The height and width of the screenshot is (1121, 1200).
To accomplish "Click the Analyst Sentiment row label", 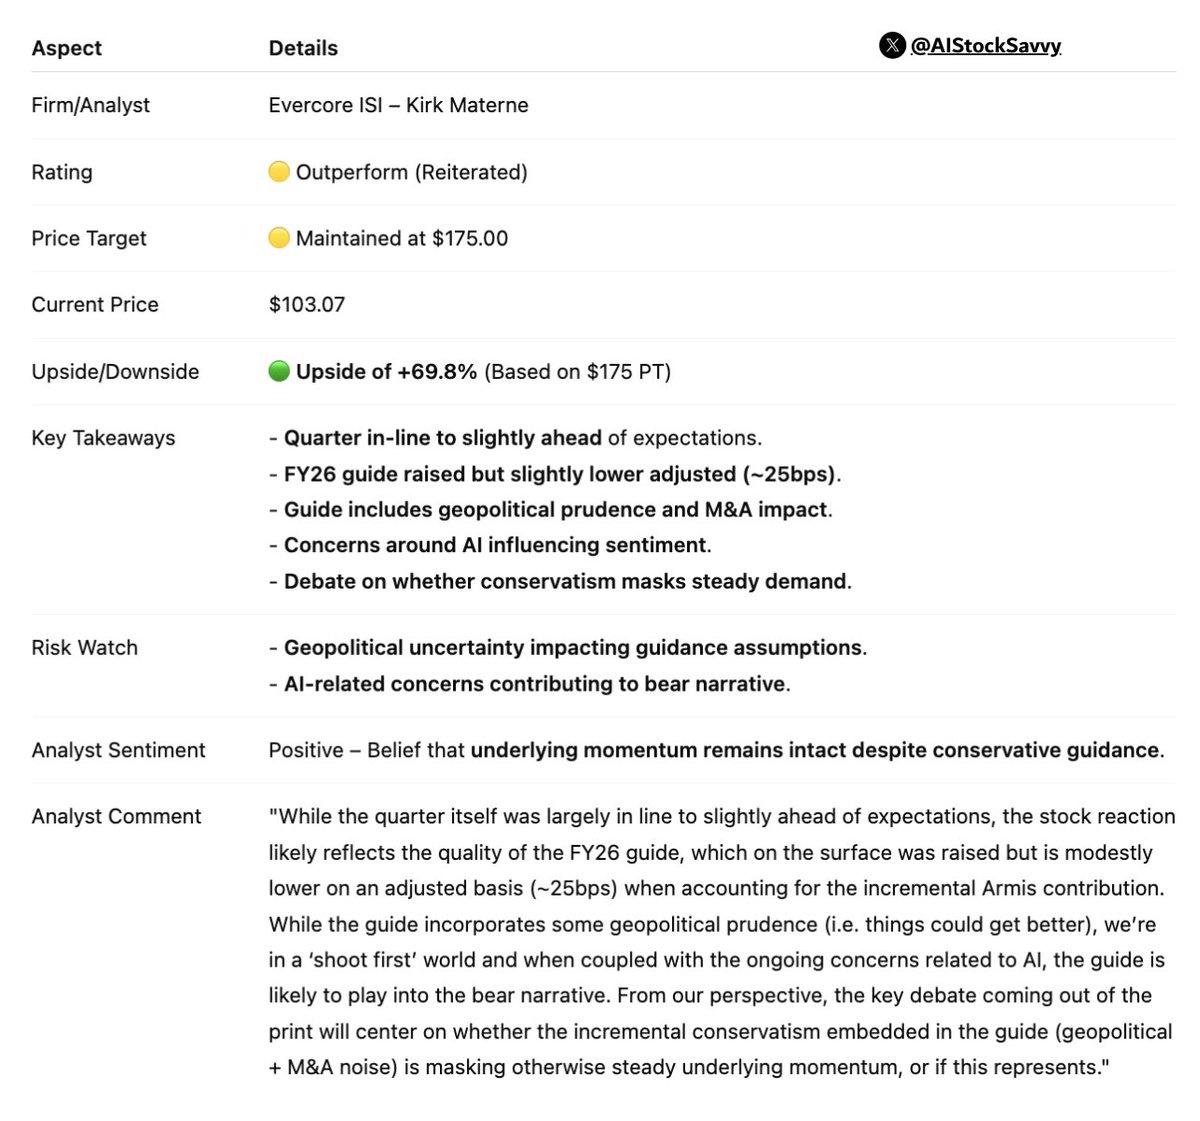I will click(118, 750).
